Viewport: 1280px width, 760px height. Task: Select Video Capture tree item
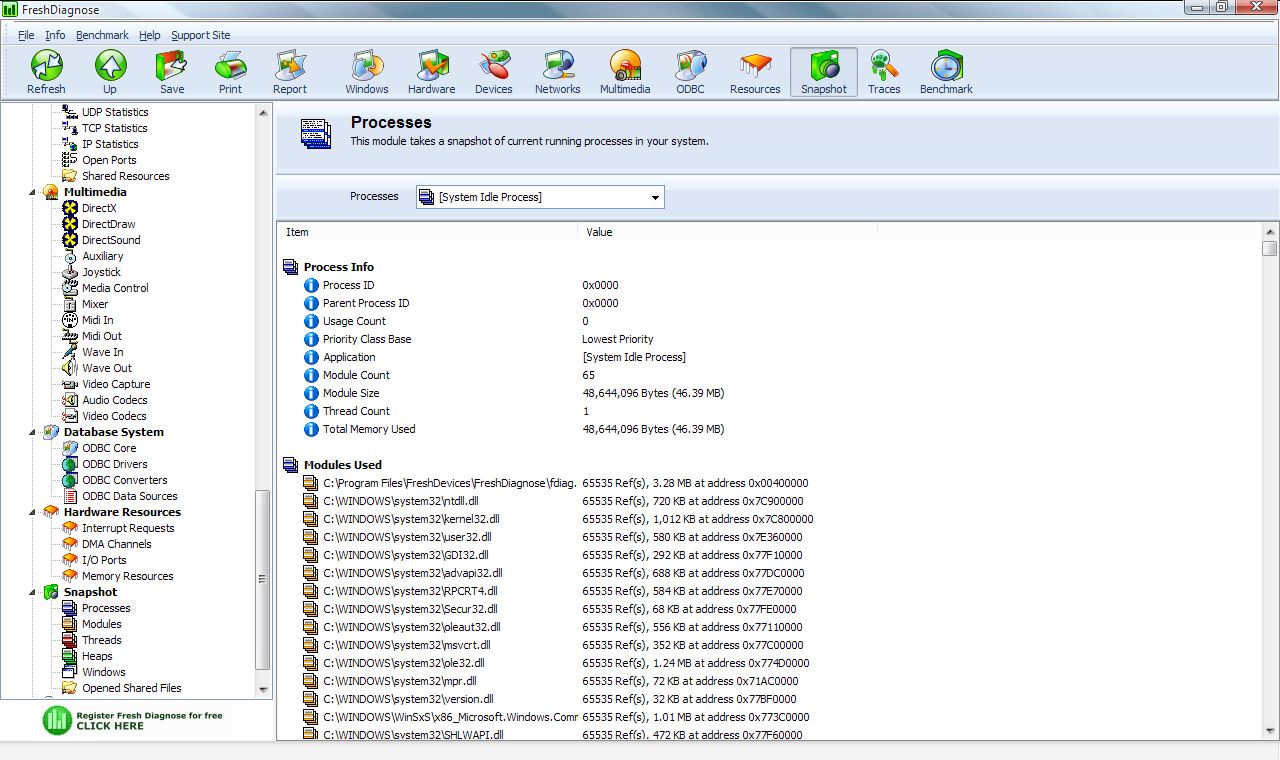[116, 384]
